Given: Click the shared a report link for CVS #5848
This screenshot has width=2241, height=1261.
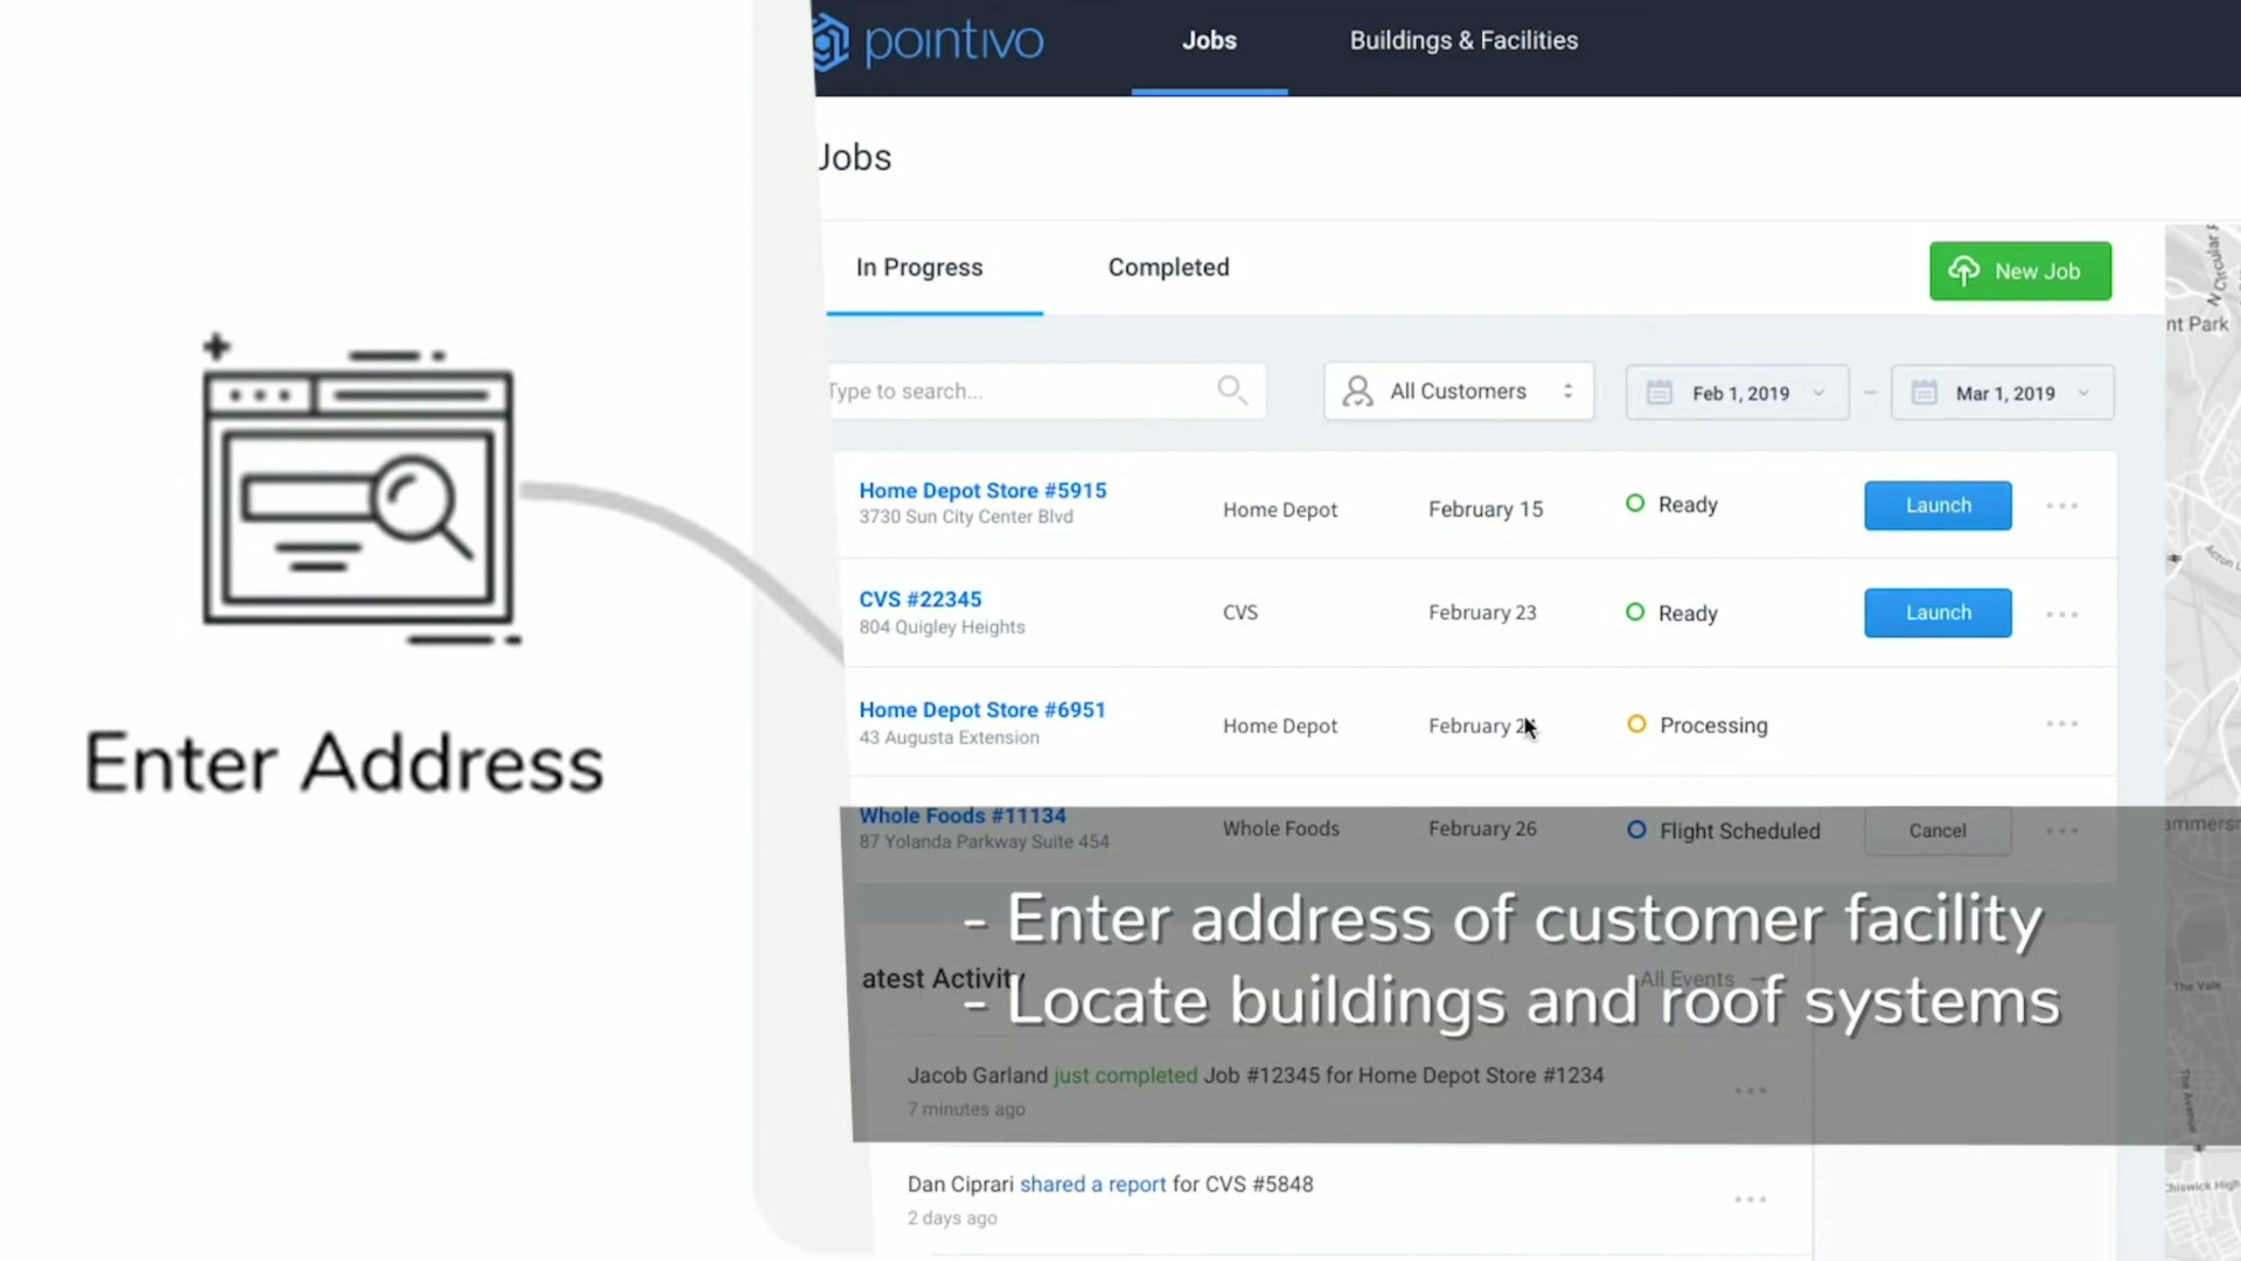Looking at the screenshot, I should [x=1092, y=1184].
